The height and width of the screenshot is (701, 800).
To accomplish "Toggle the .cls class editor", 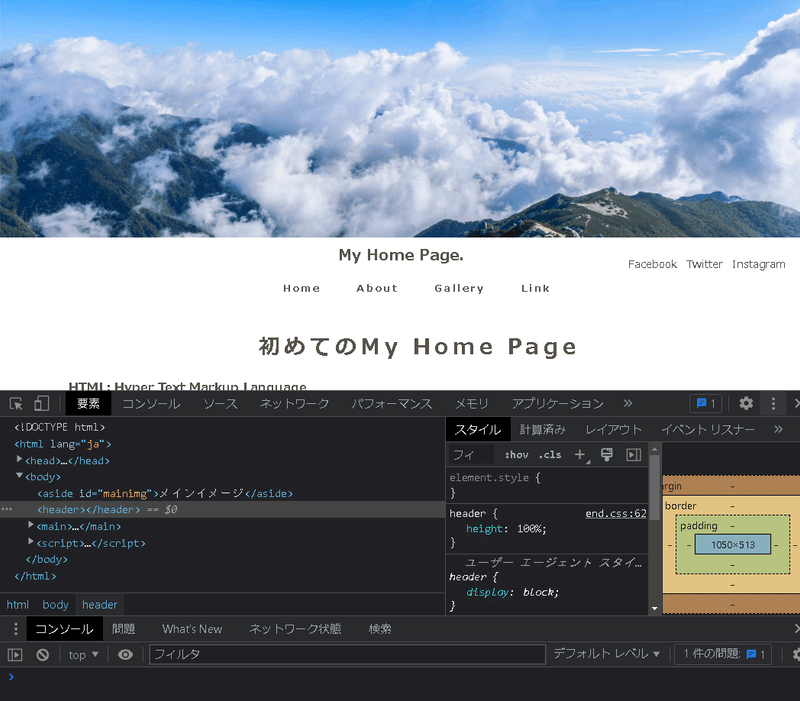I will [x=550, y=455].
